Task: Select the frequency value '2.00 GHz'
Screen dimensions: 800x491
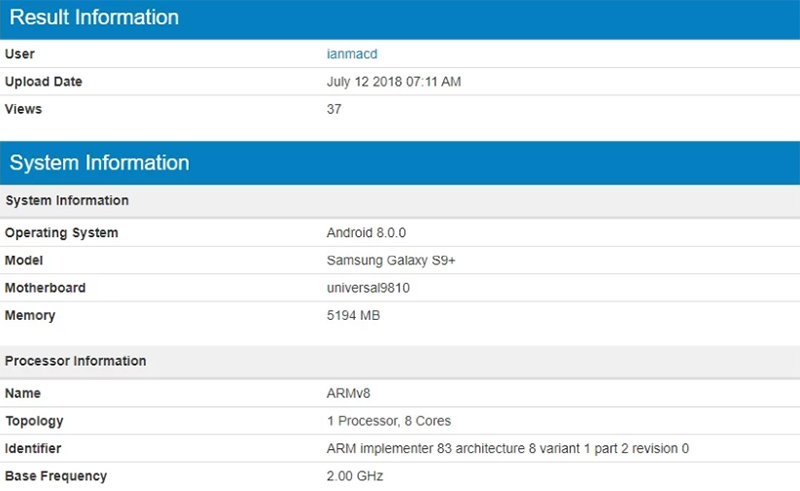Action: tap(355, 476)
